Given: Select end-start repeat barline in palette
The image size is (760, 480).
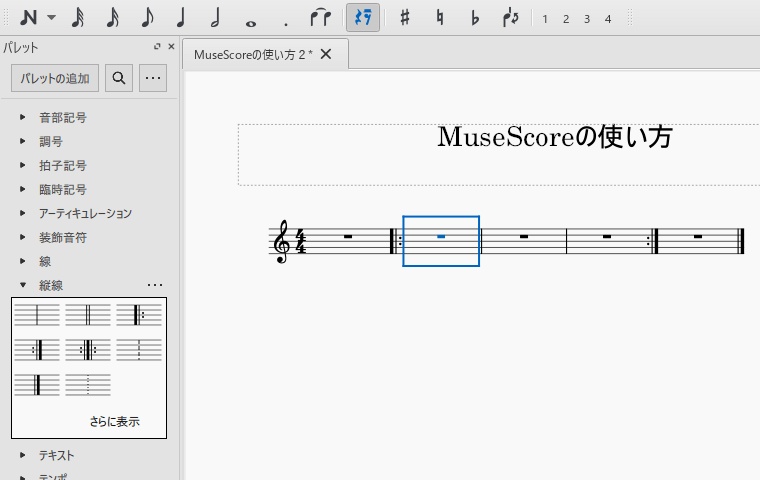Looking at the screenshot, I should point(88,350).
